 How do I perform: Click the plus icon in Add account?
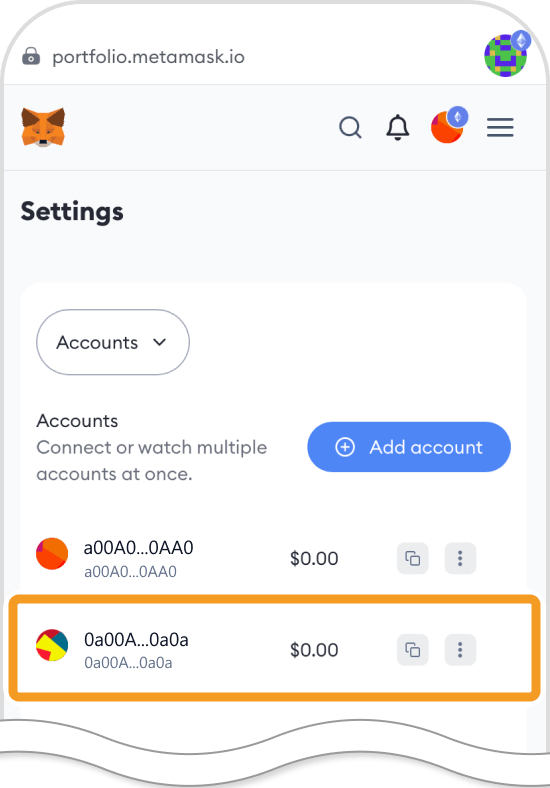tap(345, 447)
